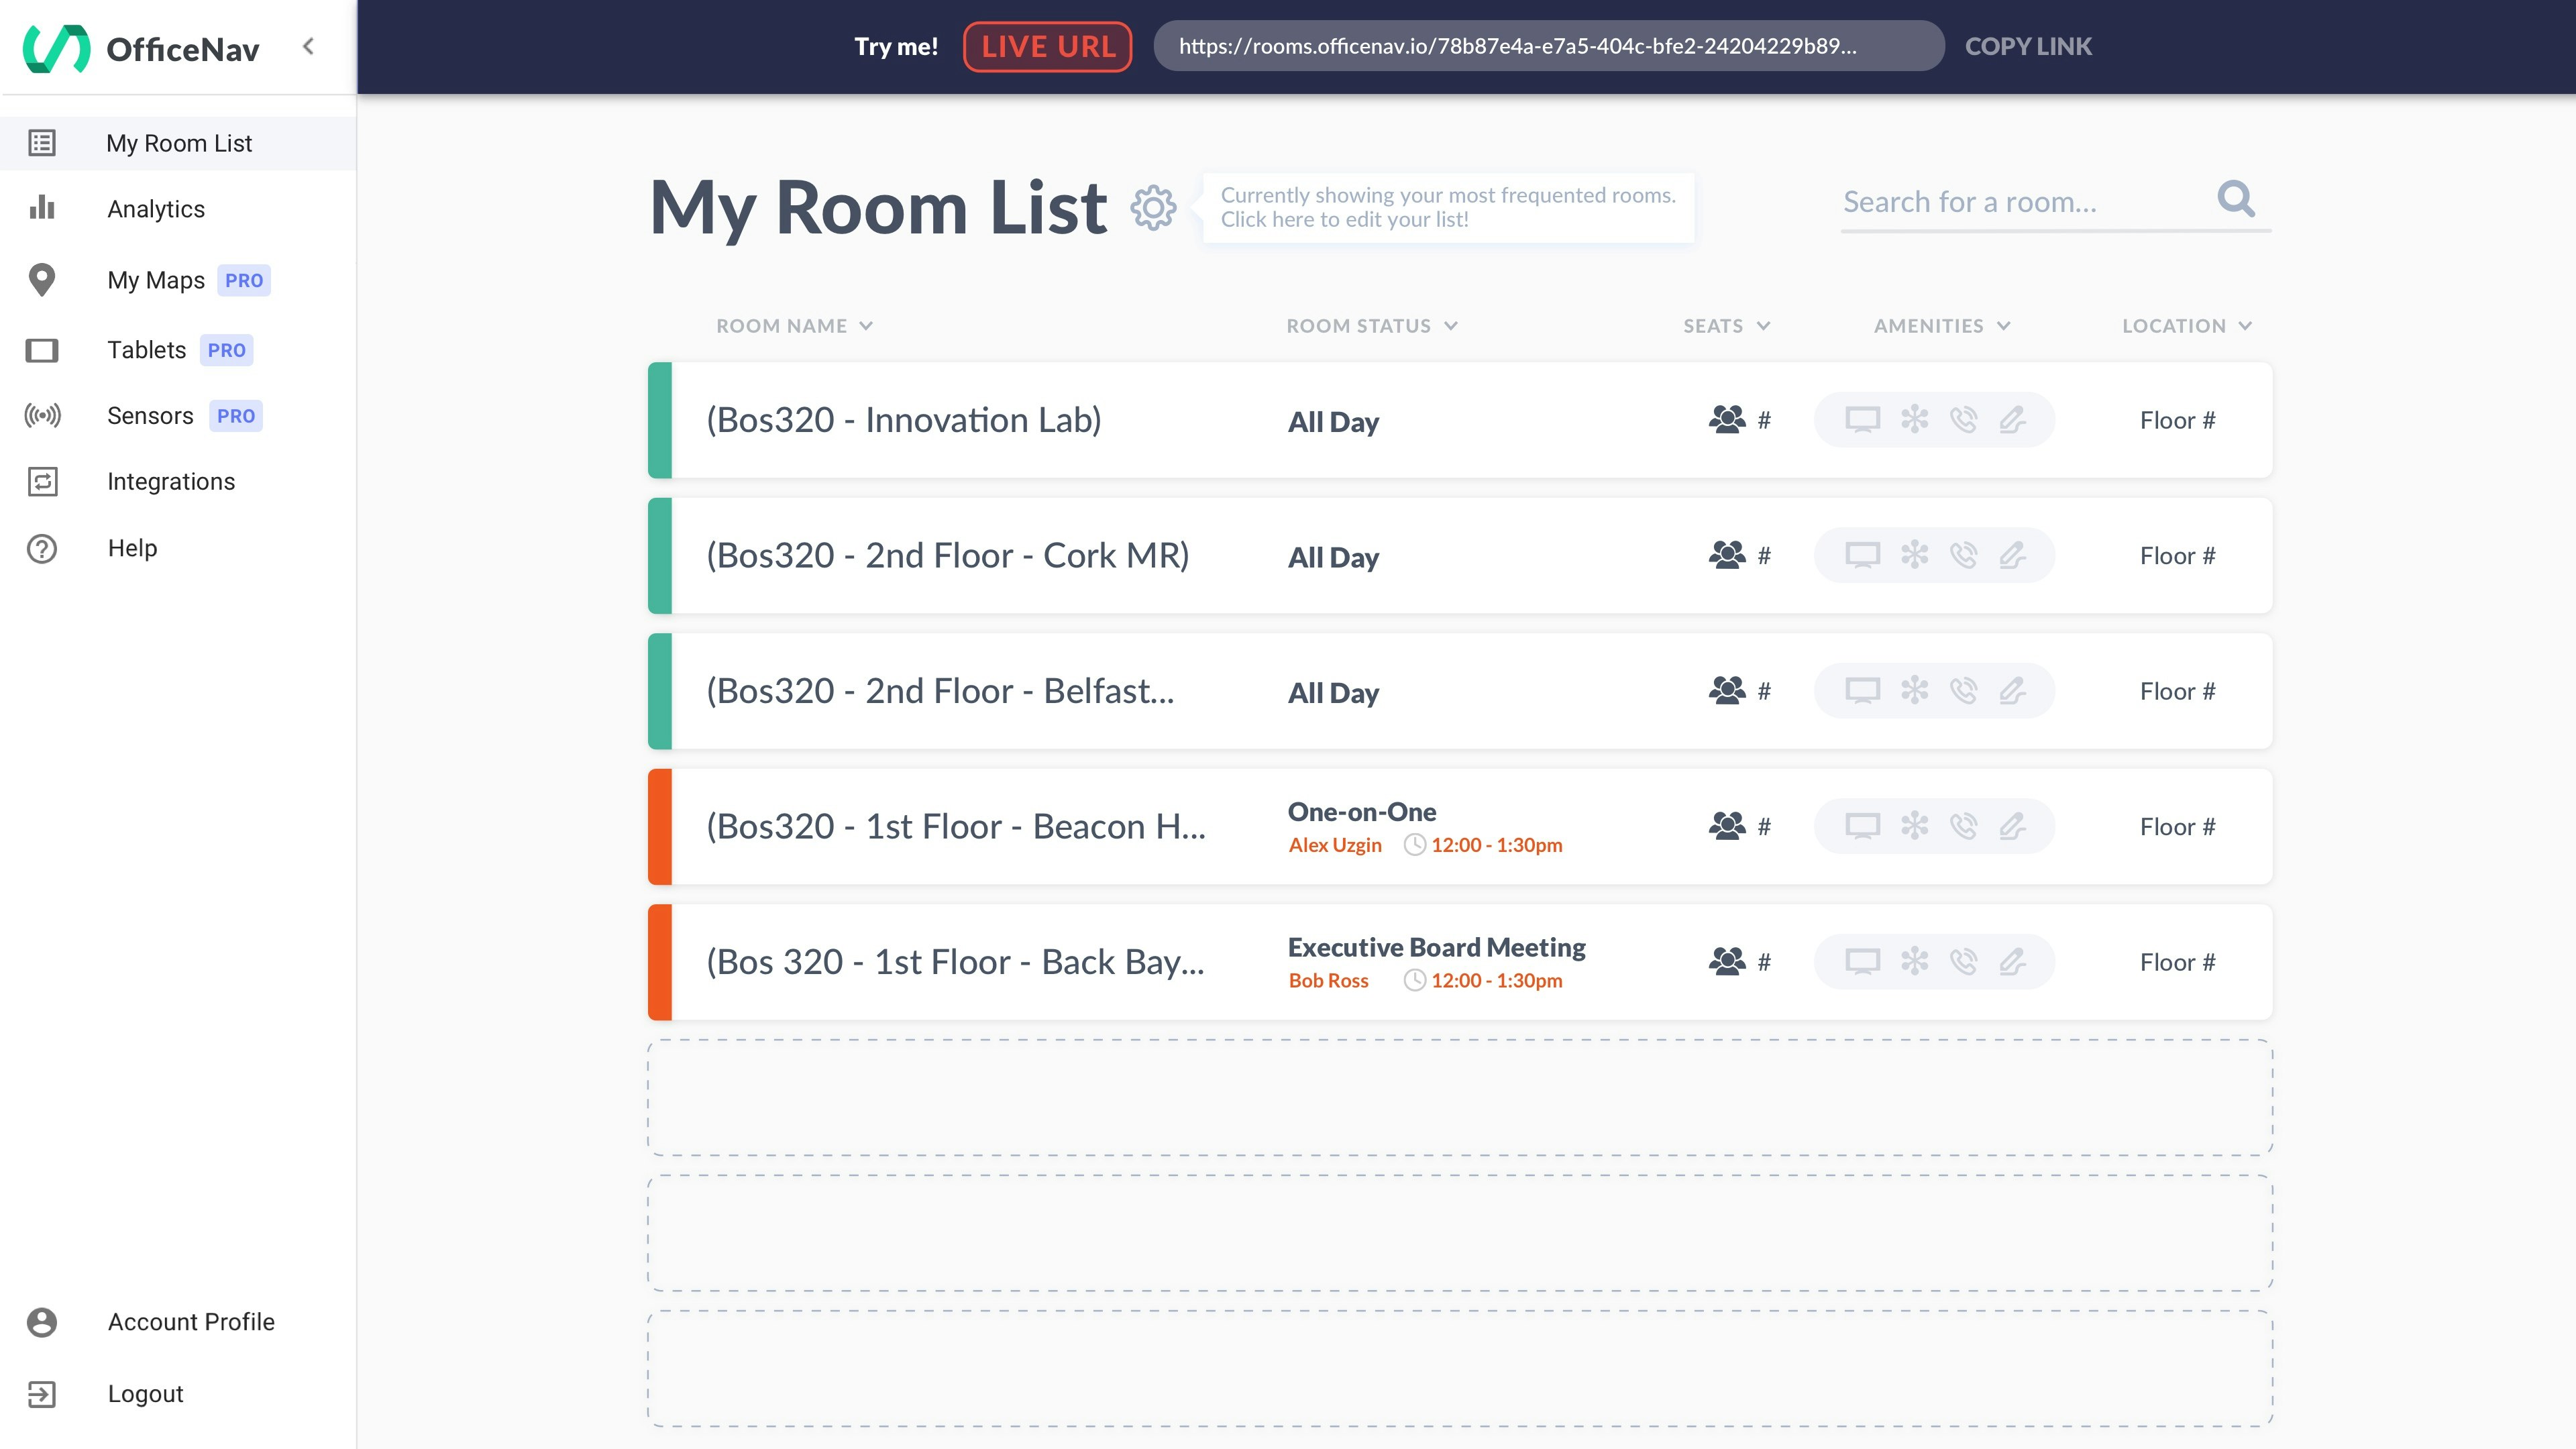The width and height of the screenshot is (2576, 1449).
Task: Collapse sidebar with the chevron arrow
Action: [308, 46]
